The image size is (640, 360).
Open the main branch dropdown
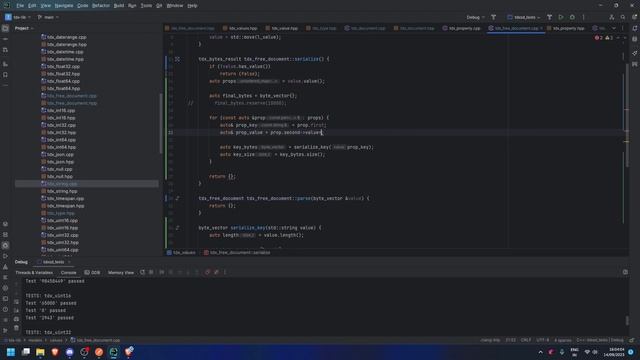point(48,17)
